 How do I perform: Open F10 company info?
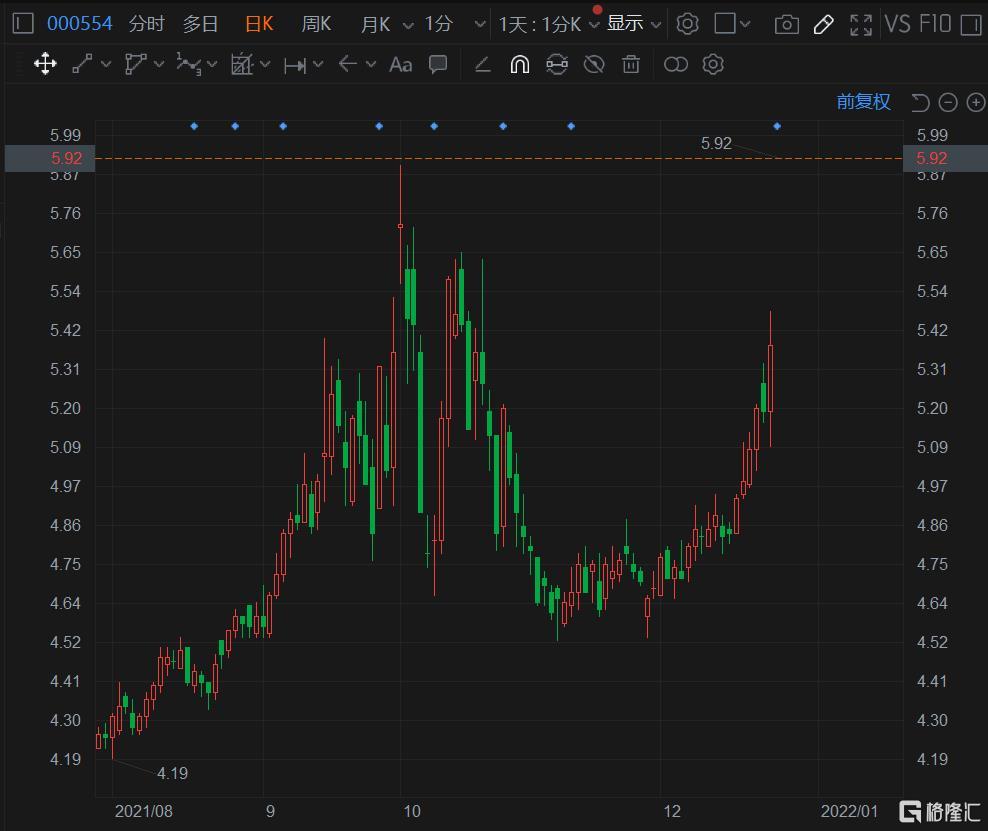(x=934, y=24)
